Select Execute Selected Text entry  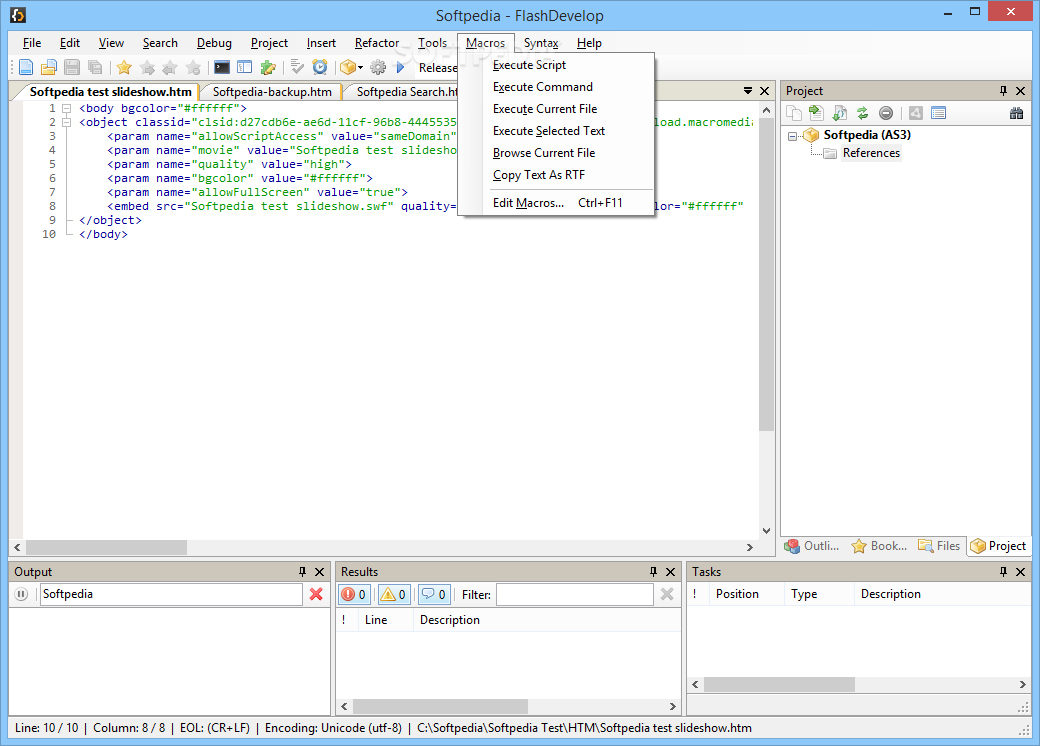(556, 131)
